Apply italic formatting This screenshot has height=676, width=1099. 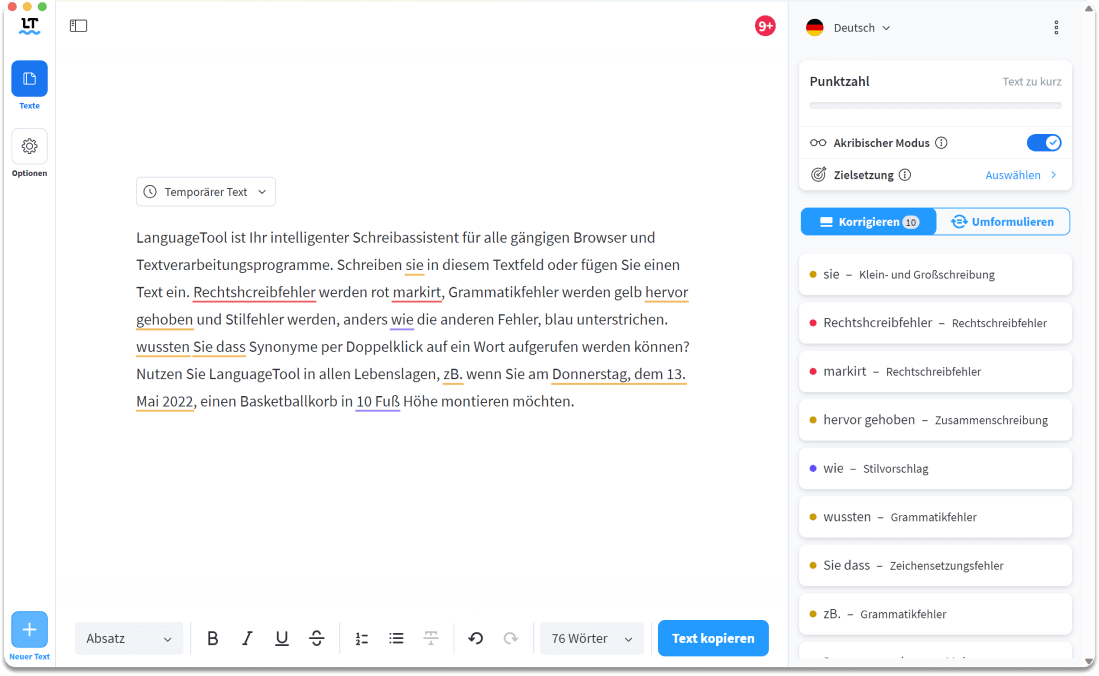coord(247,638)
